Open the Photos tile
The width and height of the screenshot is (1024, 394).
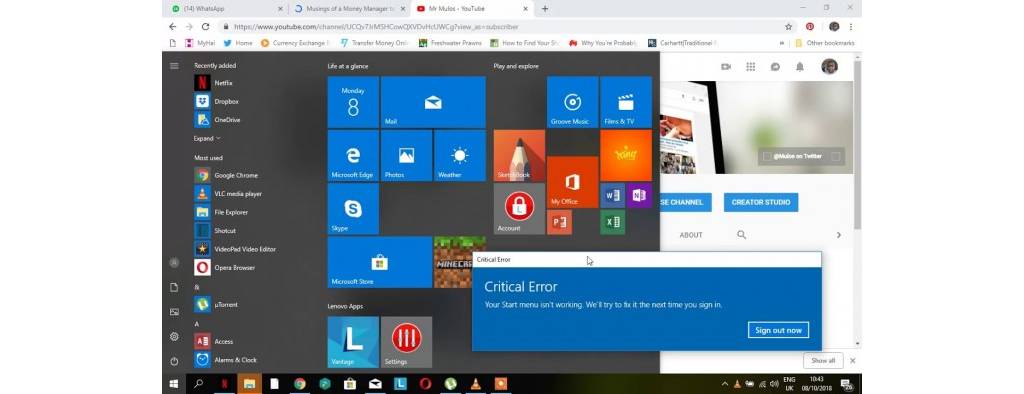406,156
